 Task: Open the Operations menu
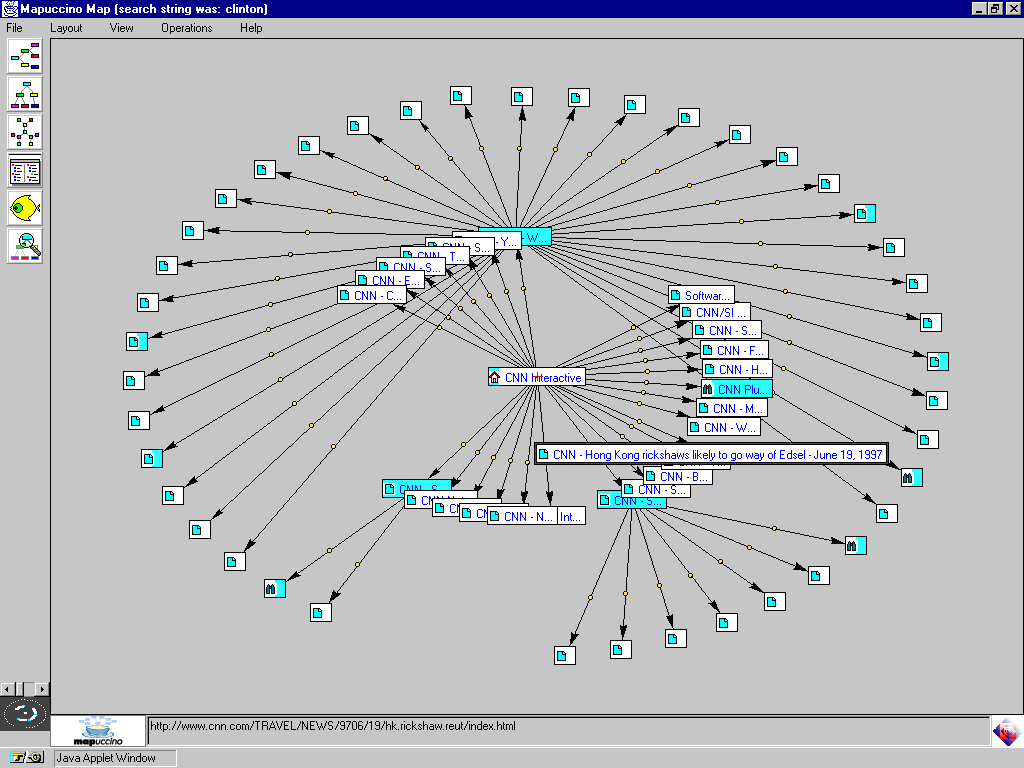coord(187,28)
